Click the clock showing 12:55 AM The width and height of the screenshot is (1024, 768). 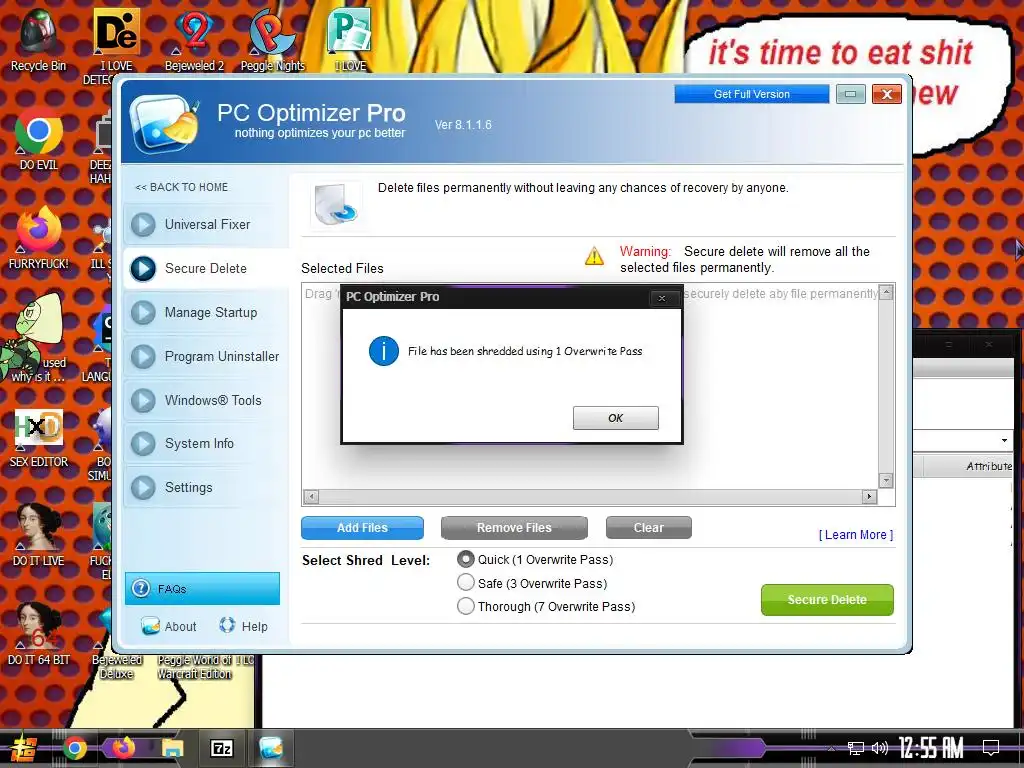click(931, 748)
